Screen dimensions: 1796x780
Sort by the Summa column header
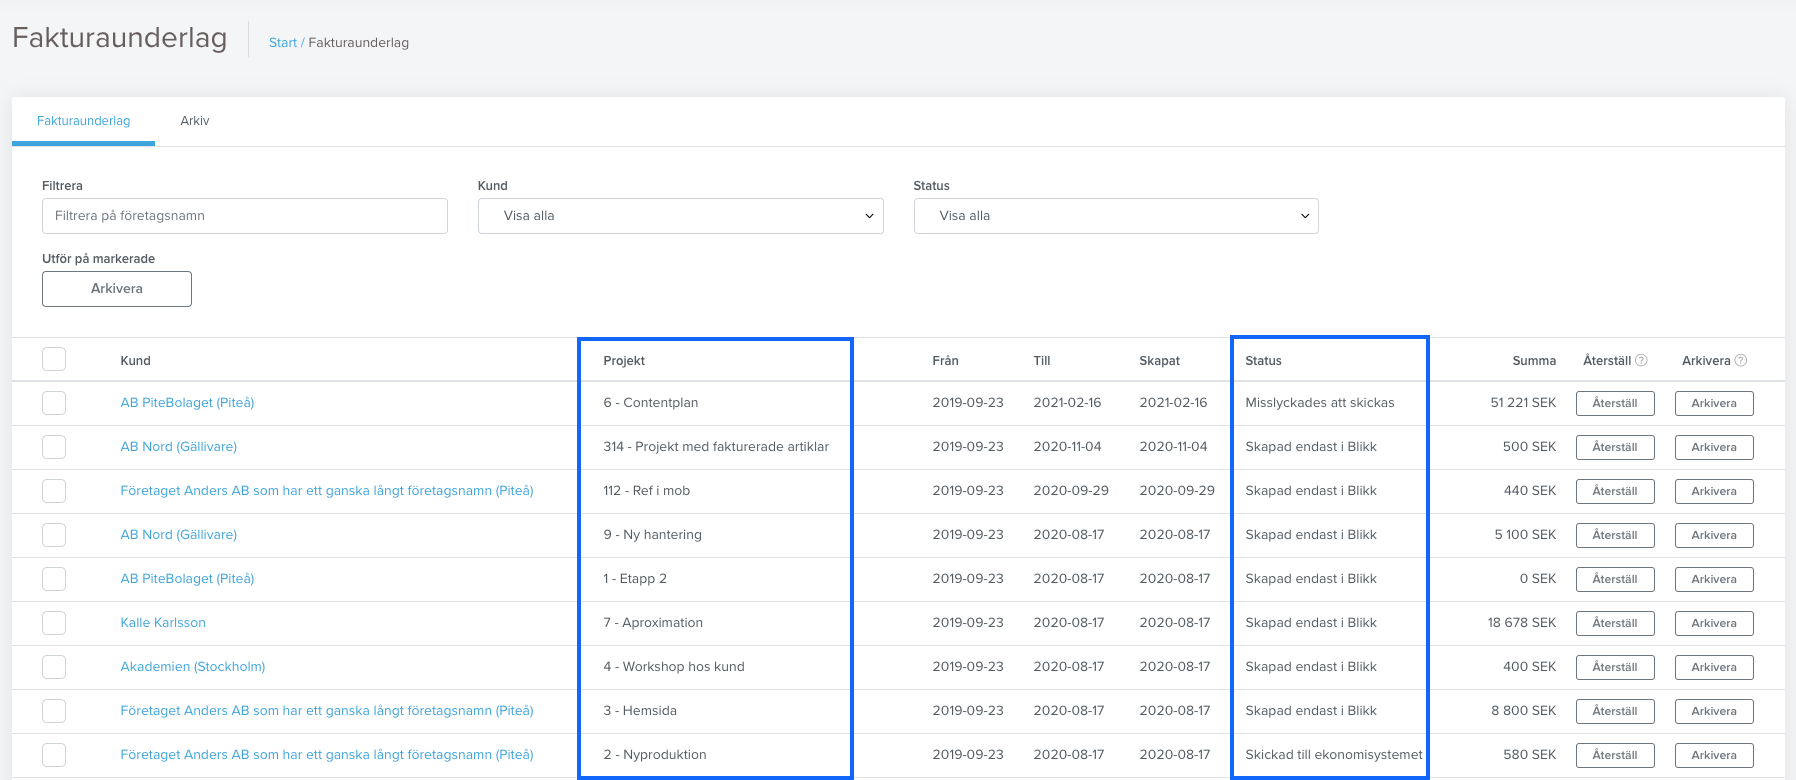click(1534, 360)
